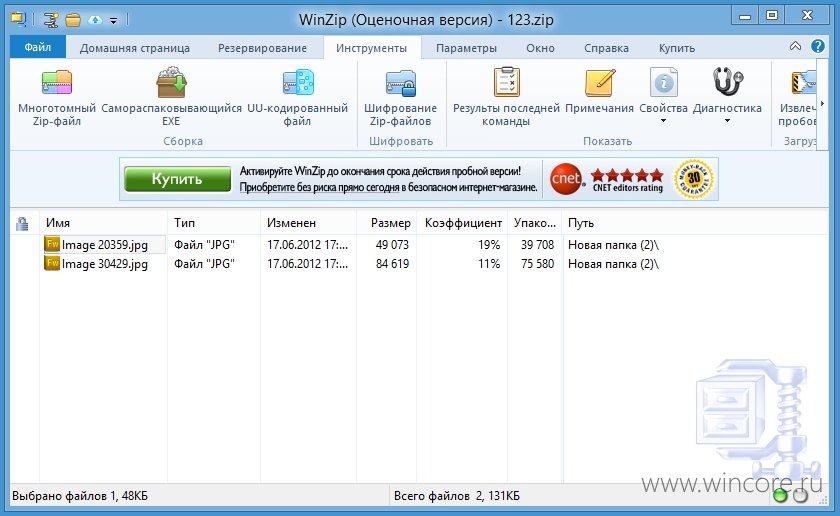The image size is (840, 516).
Task: Run the Диагностика stethoscope tool
Action: [x=728, y=83]
